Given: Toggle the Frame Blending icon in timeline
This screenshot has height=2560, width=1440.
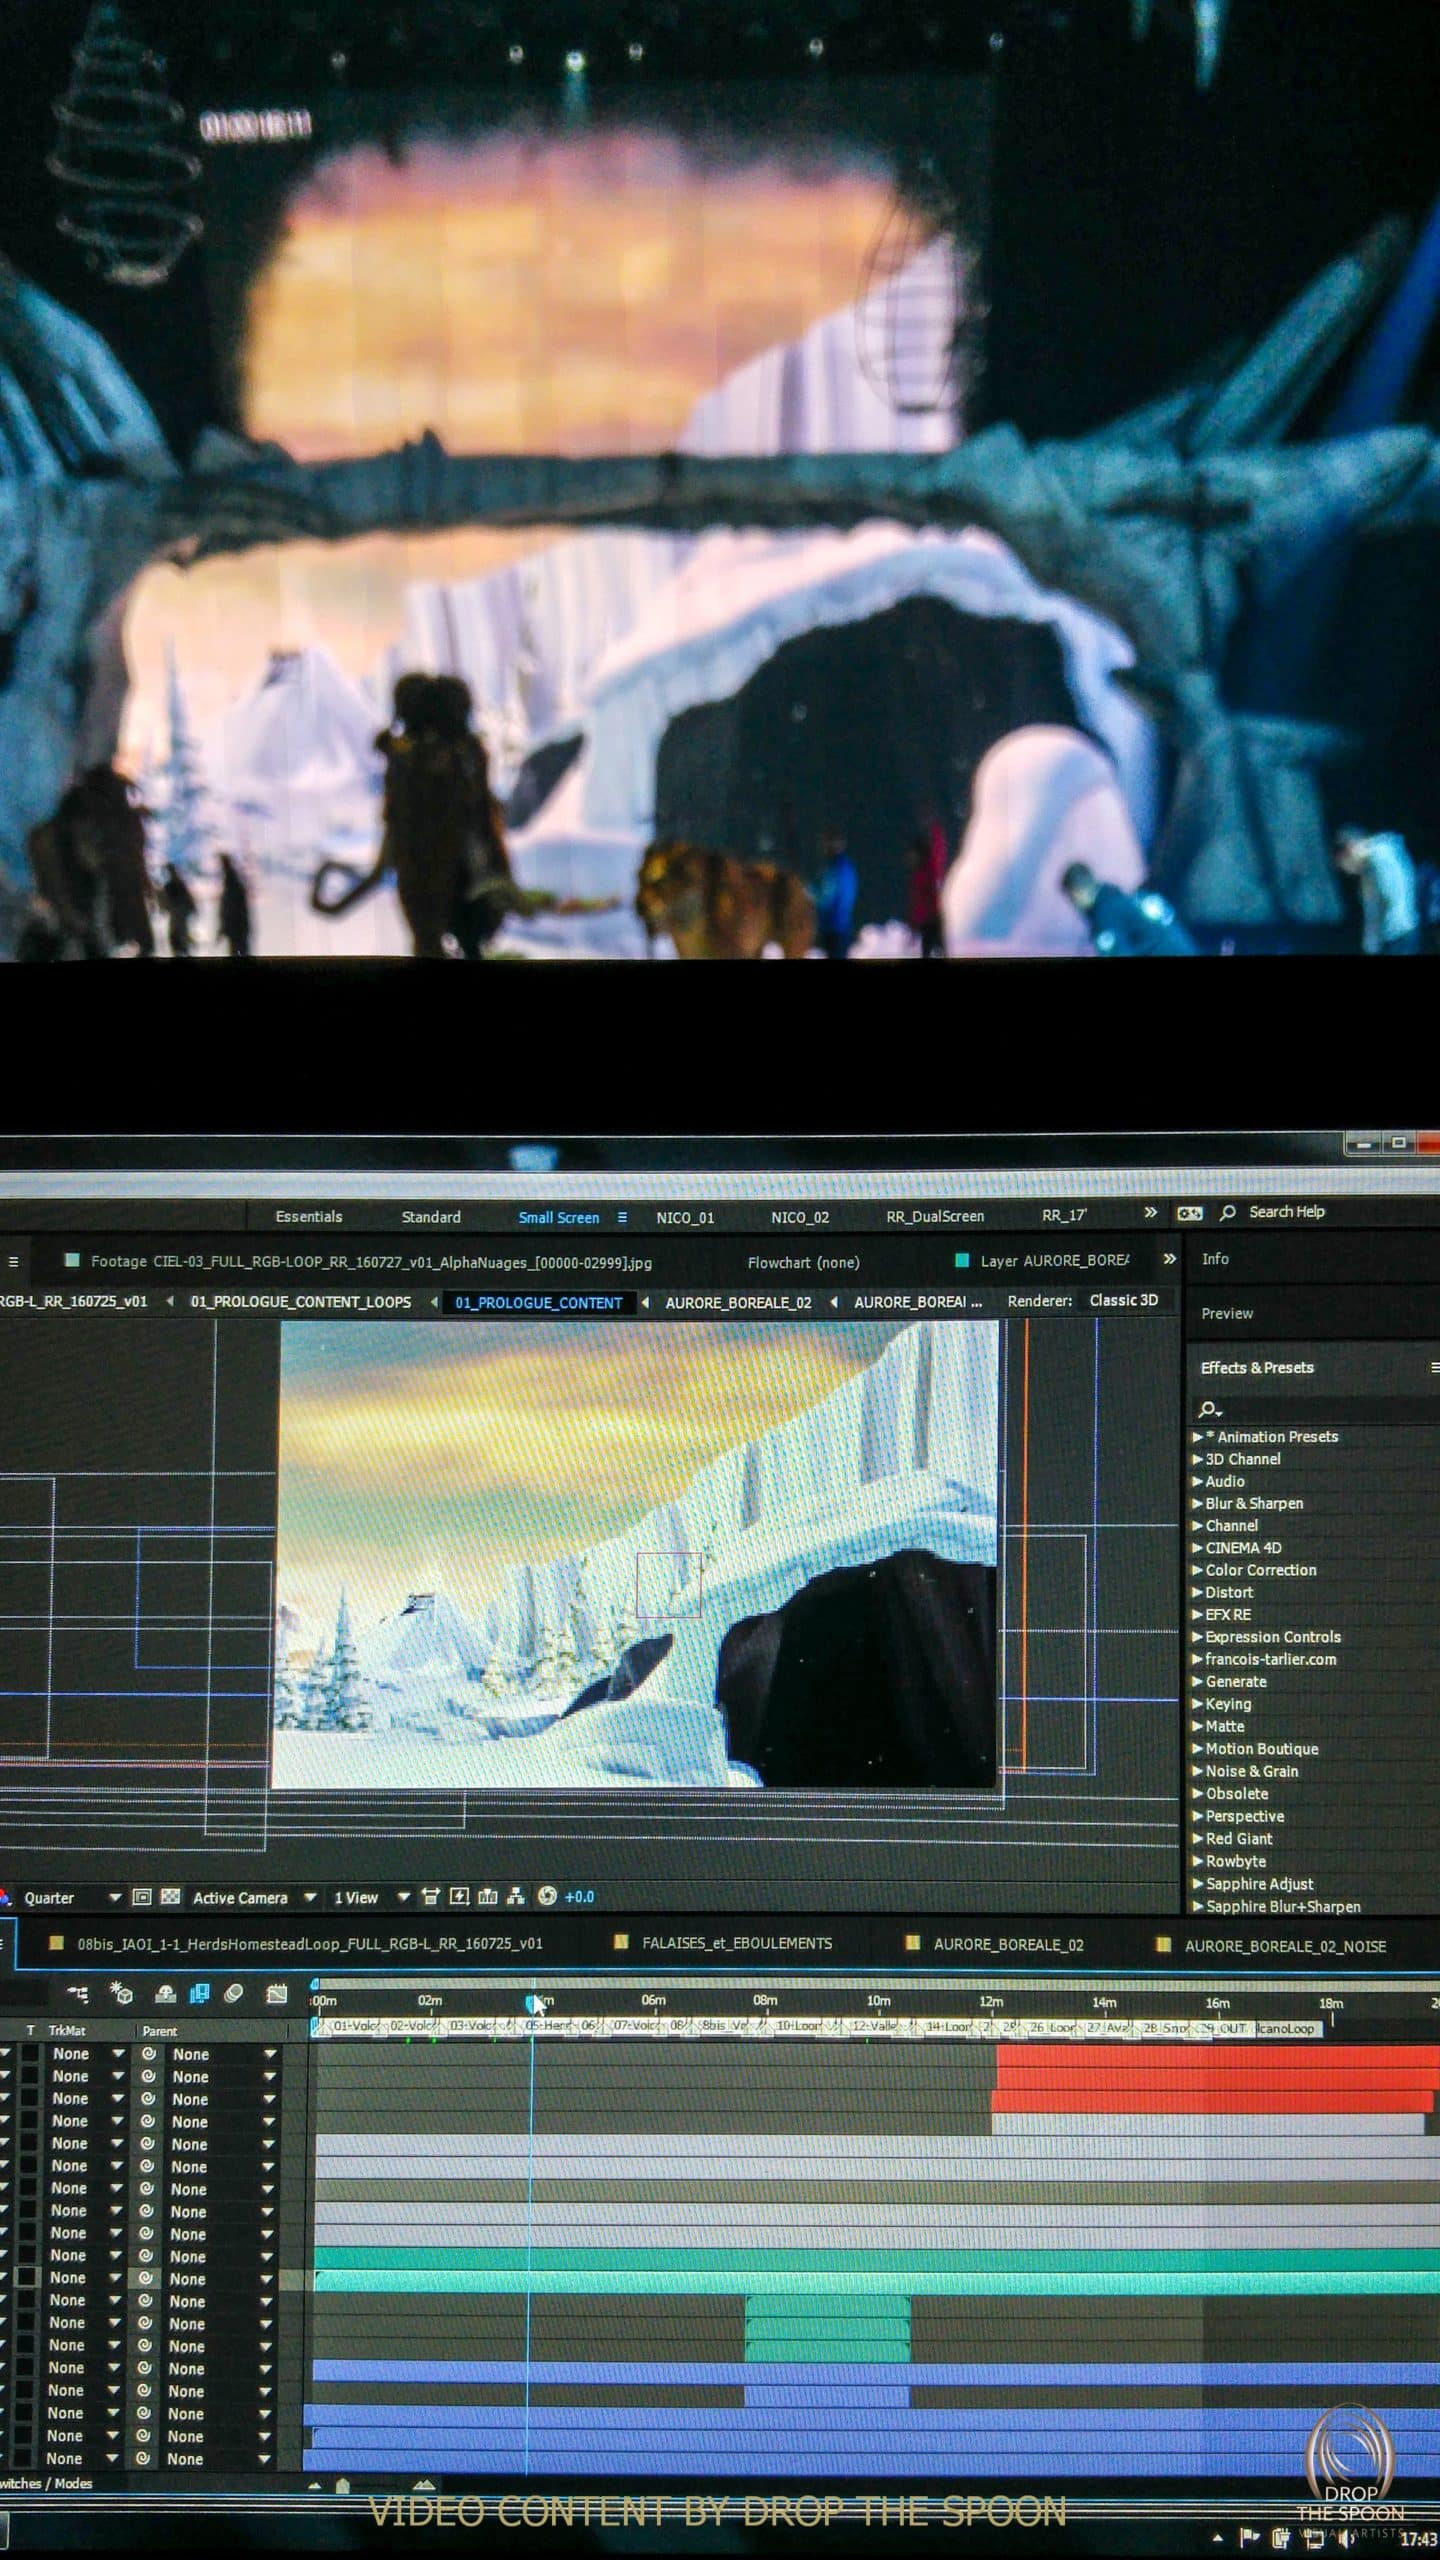Looking at the screenshot, I should [x=199, y=1994].
